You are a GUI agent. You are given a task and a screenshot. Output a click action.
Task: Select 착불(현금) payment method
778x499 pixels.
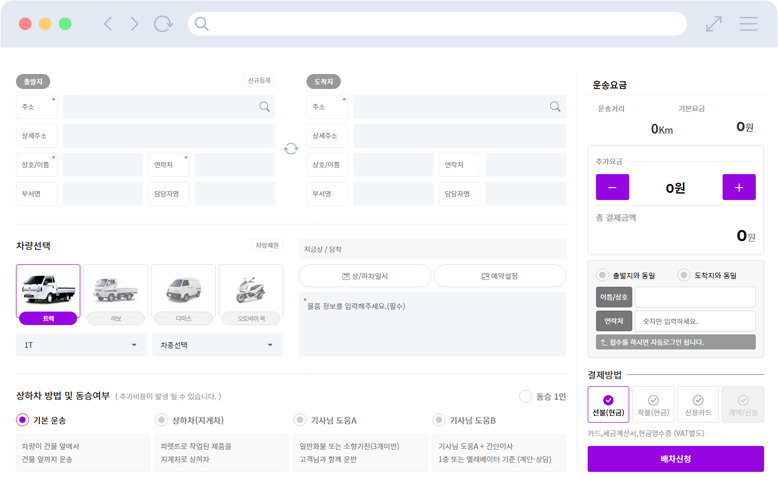point(653,404)
